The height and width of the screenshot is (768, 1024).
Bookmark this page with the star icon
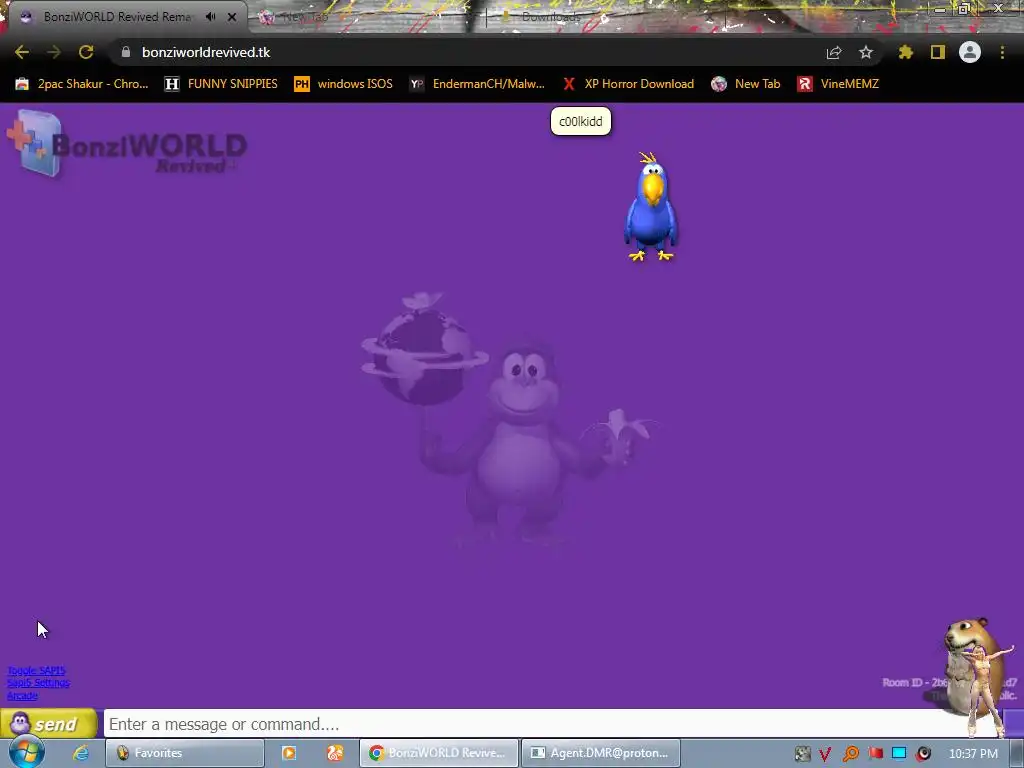866,52
